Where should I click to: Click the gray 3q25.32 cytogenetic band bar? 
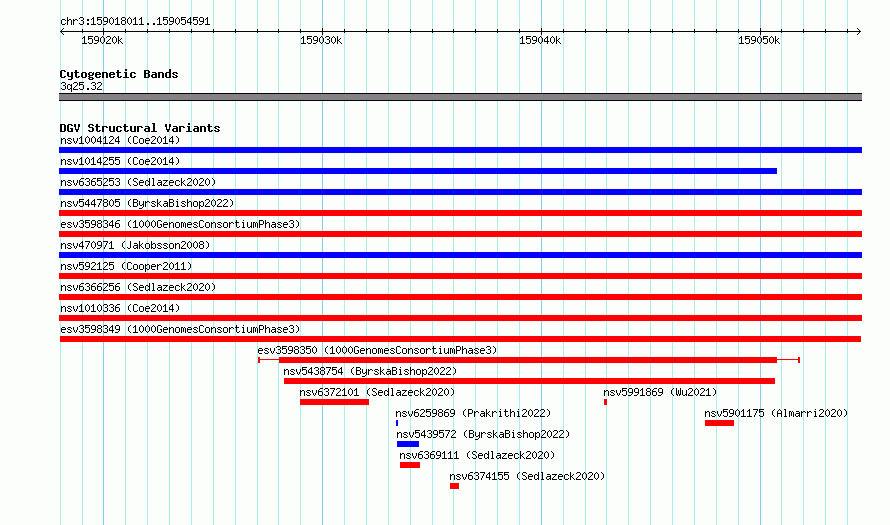(x=460, y=97)
